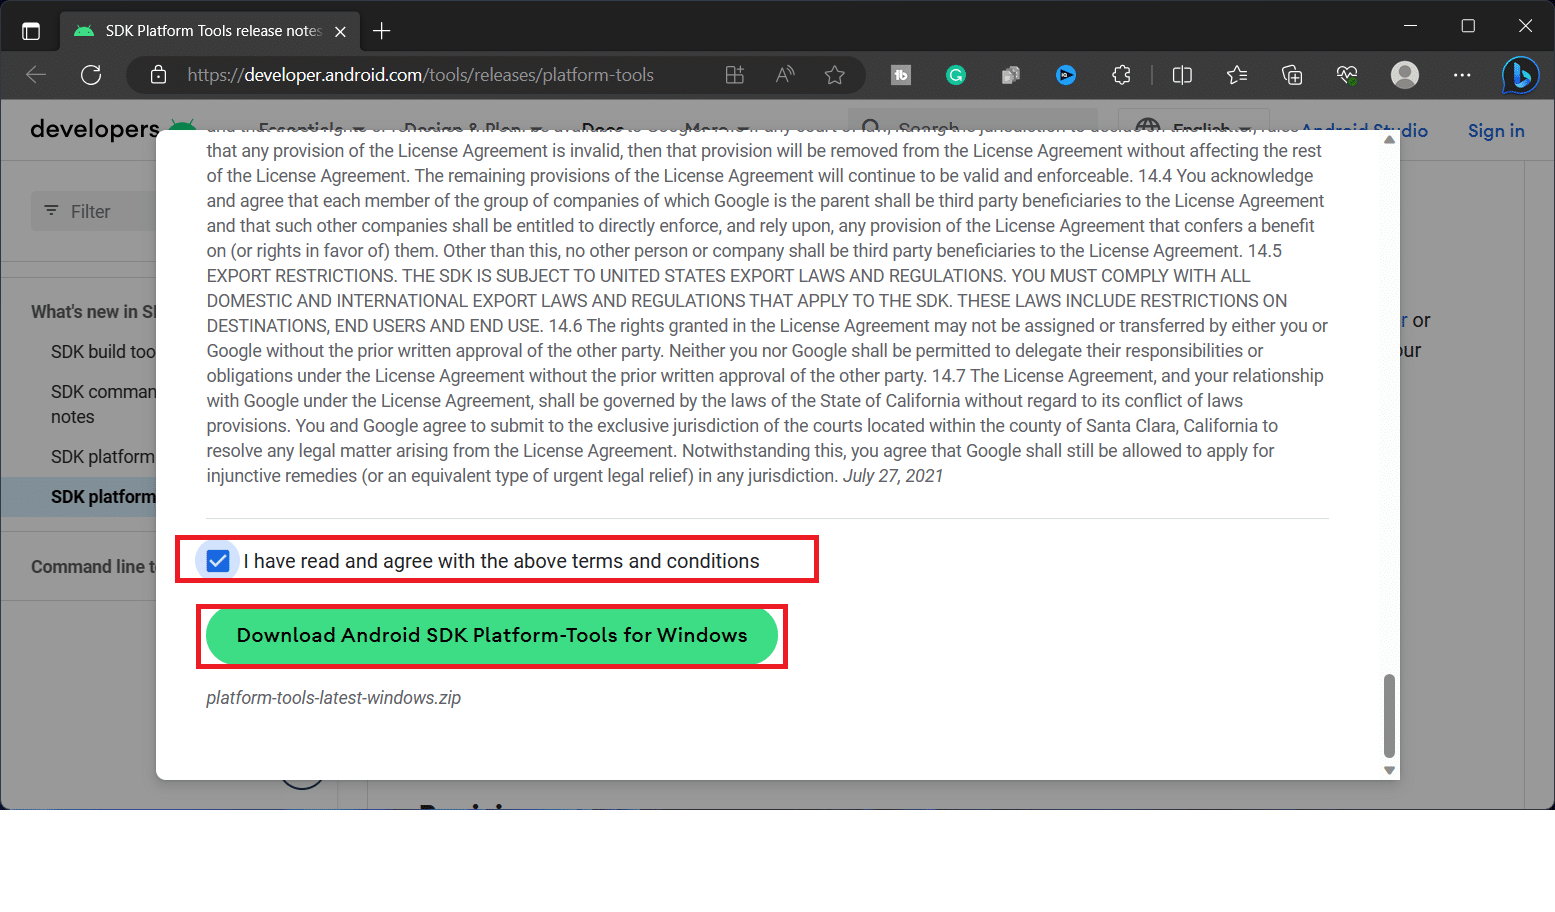Image resolution: width=1555 pixels, height=912 pixels.
Task: Open the browser profile avatar
Action: 1404,75
